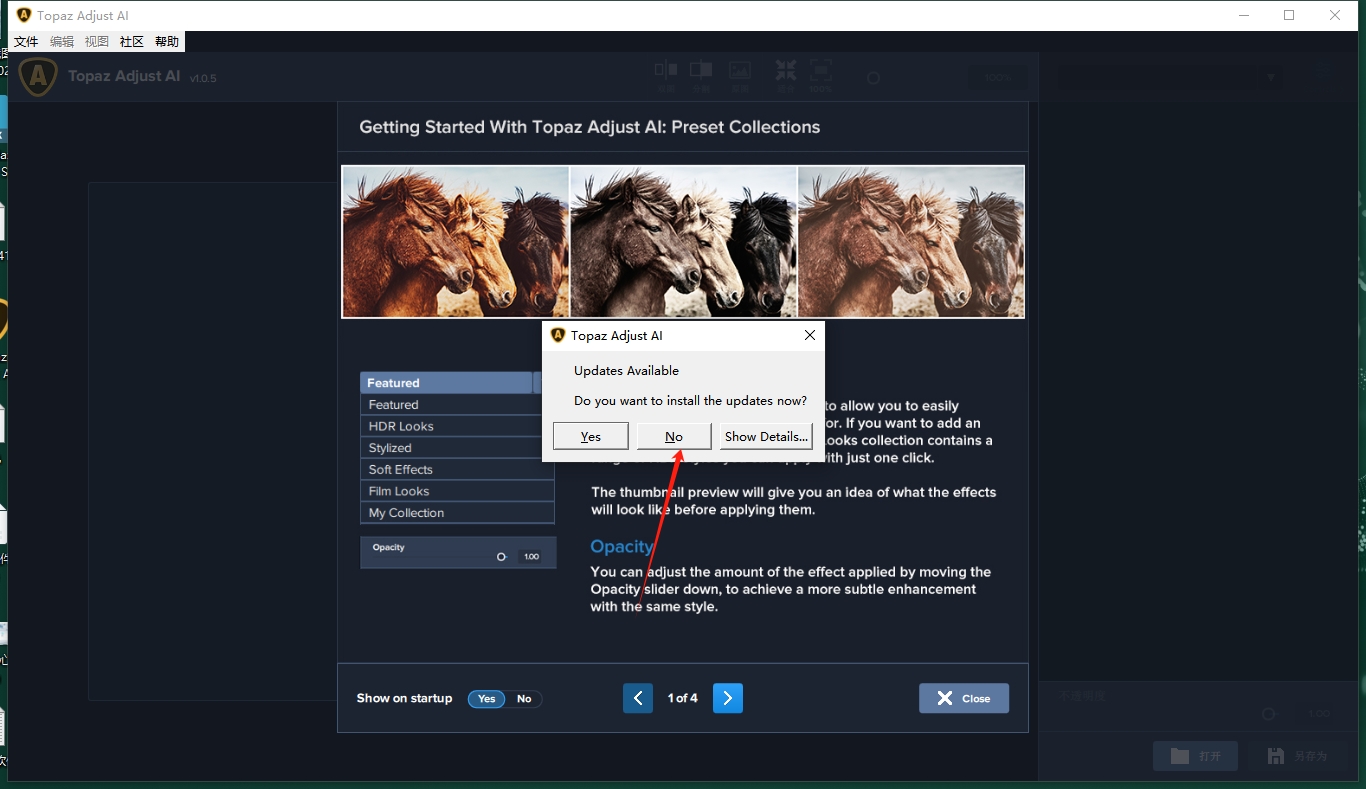Click the 打开 open folder button
The width and height of the screenshot is (1366, 789).
(1195, 756)
